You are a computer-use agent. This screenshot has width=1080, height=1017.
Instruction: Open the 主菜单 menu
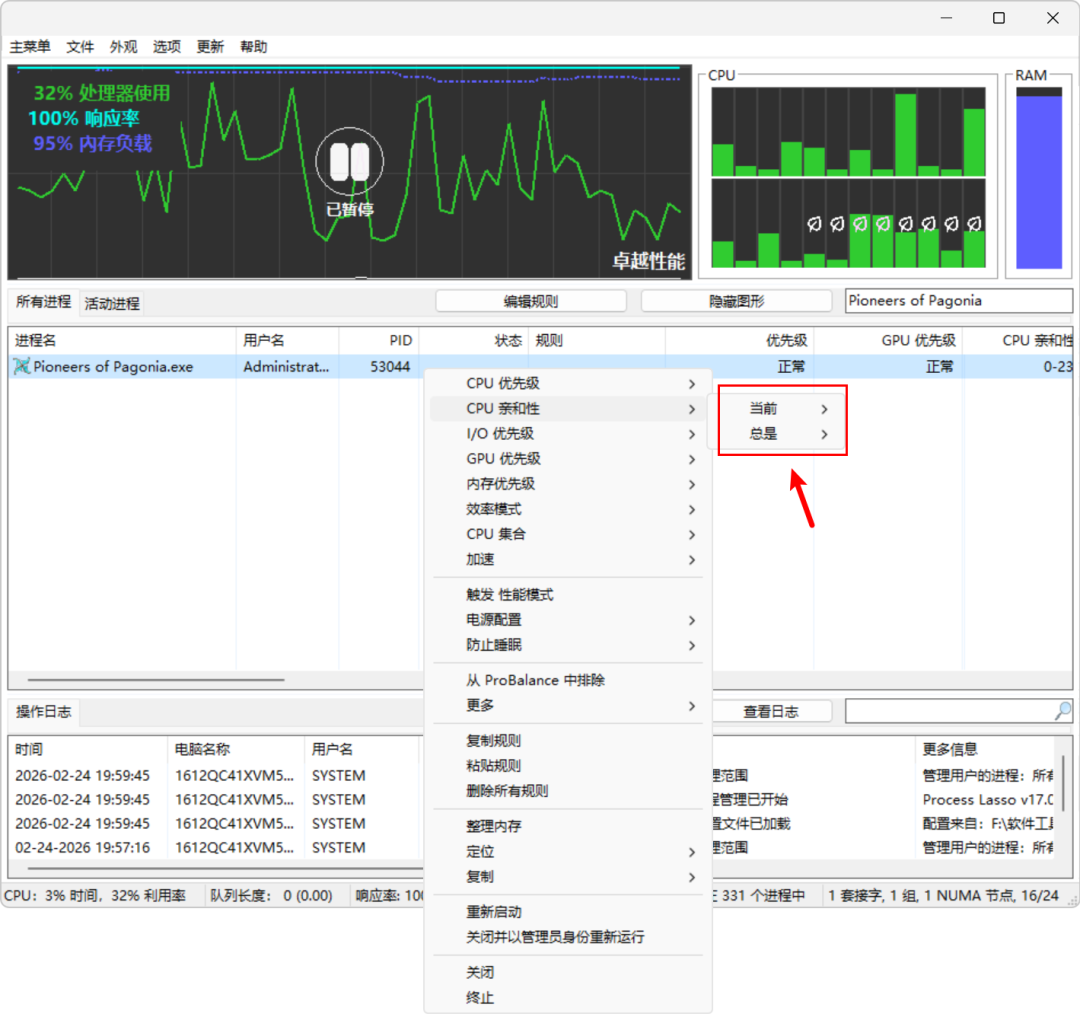pos(30,47)
